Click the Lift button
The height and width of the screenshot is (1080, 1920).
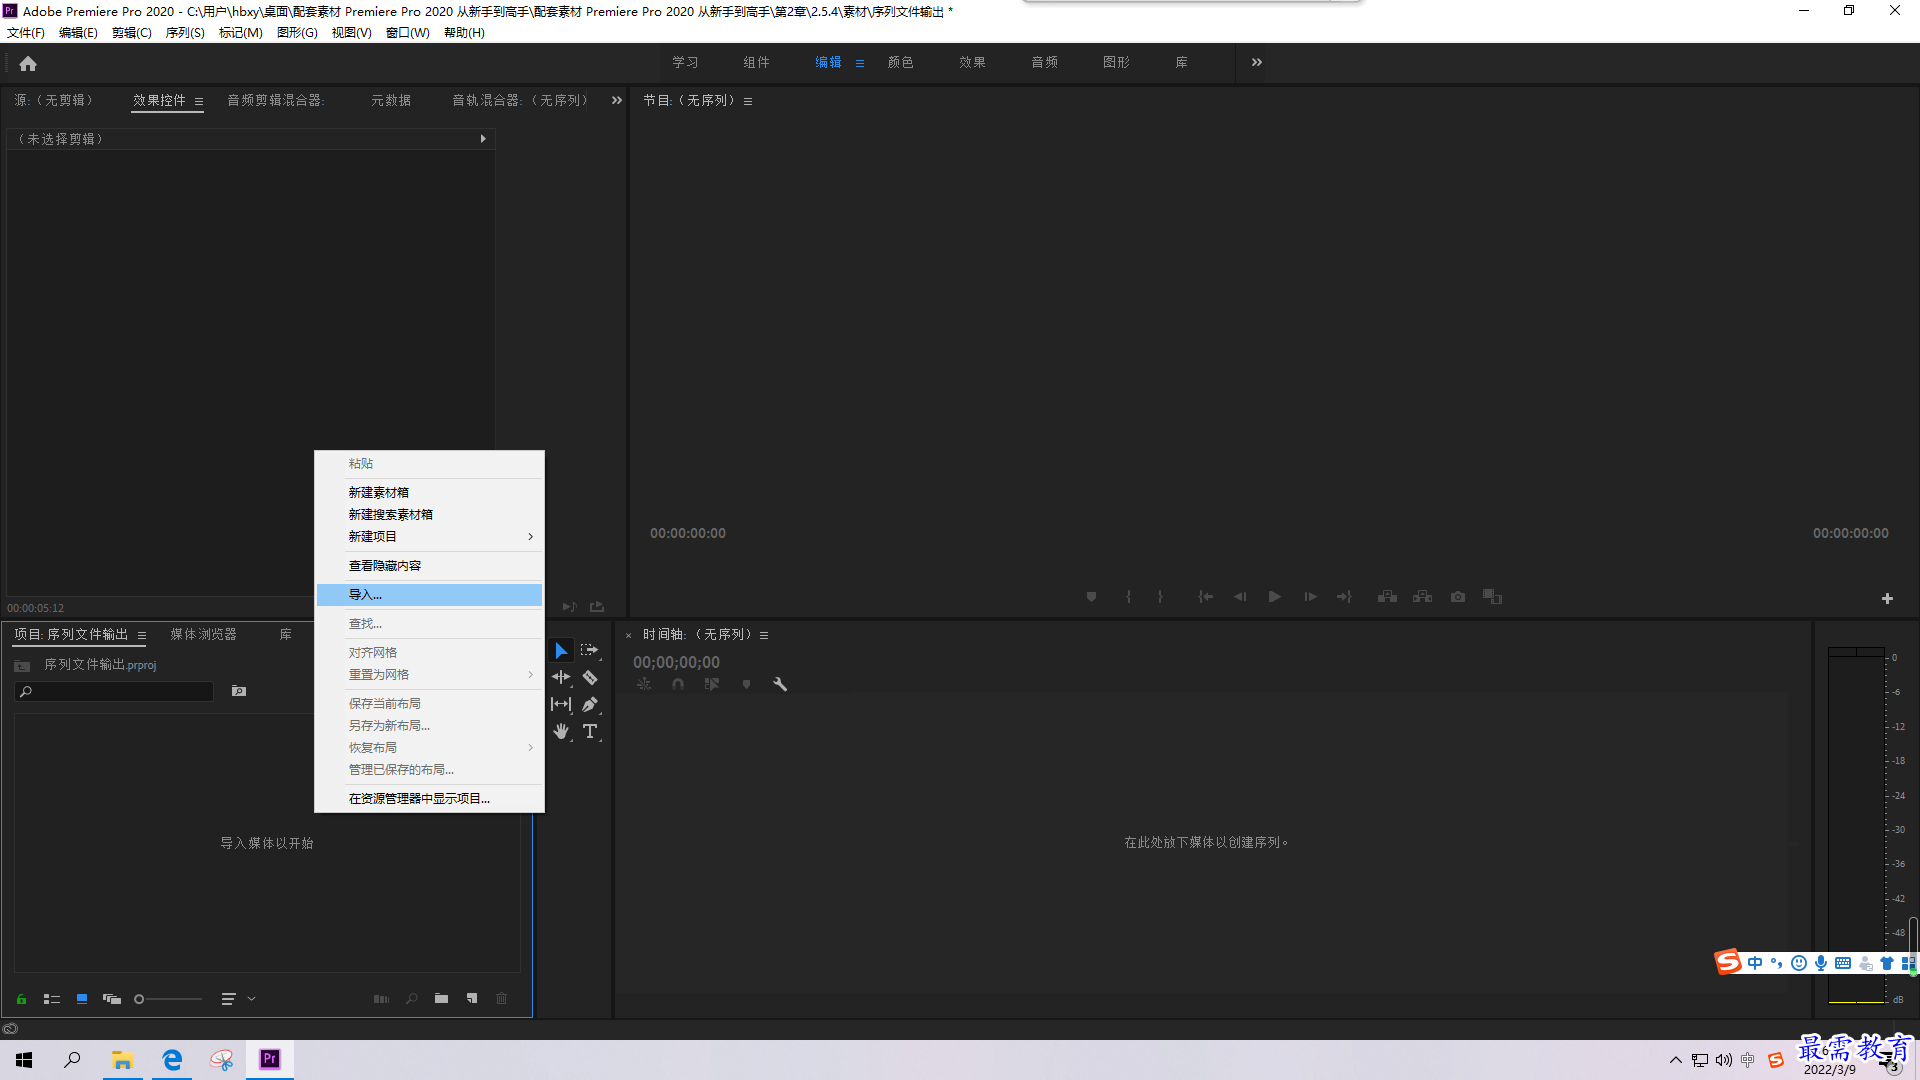(1387, 597)
